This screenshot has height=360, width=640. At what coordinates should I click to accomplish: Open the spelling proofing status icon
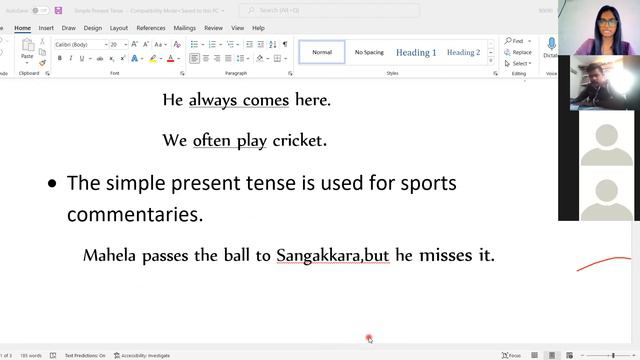tap(53, 356)
